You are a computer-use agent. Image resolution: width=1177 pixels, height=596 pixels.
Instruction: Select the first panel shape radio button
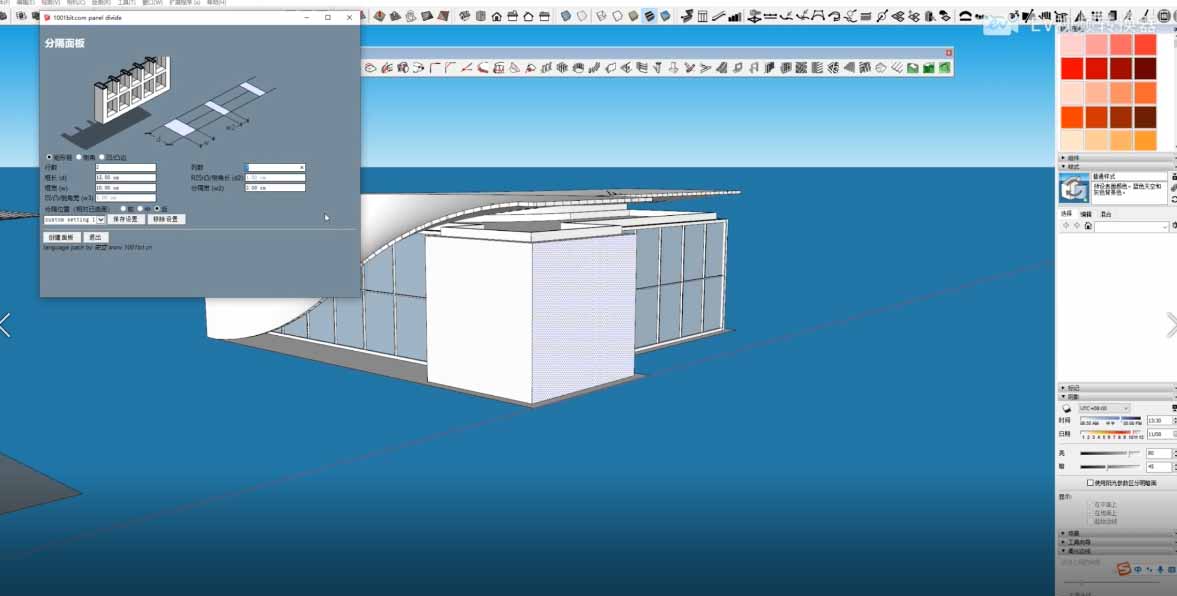point(50,157)
